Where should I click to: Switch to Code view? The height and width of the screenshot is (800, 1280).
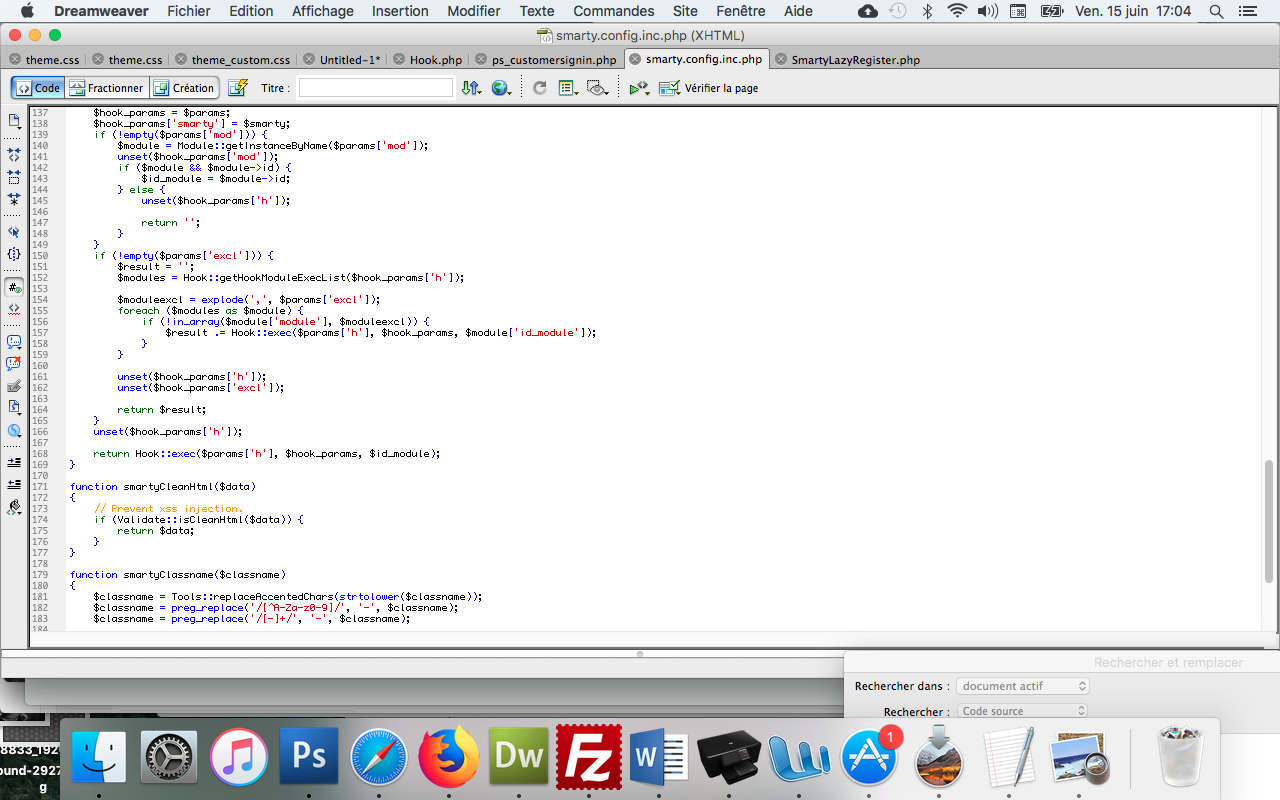(x=38, y=88)
